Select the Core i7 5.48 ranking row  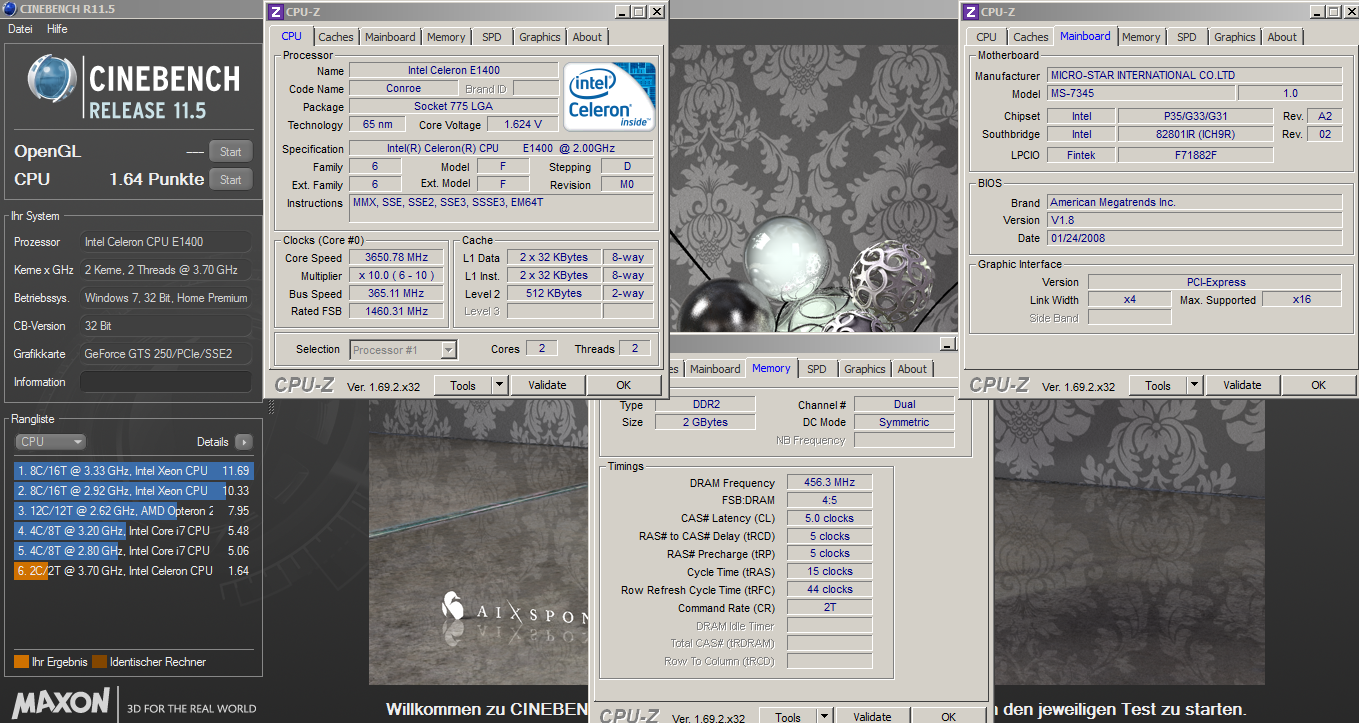[x=134, y=530]
